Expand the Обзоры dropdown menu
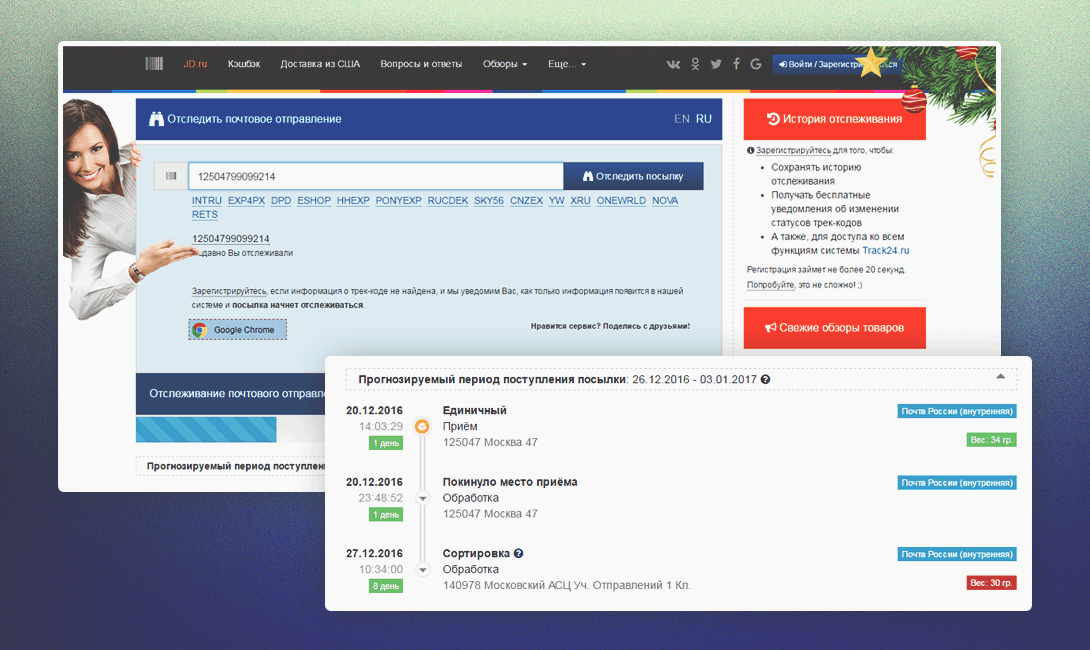Image resolution: width=1090 pixels, height=650 pixels. pyautogui.click(x=504, y=64)
